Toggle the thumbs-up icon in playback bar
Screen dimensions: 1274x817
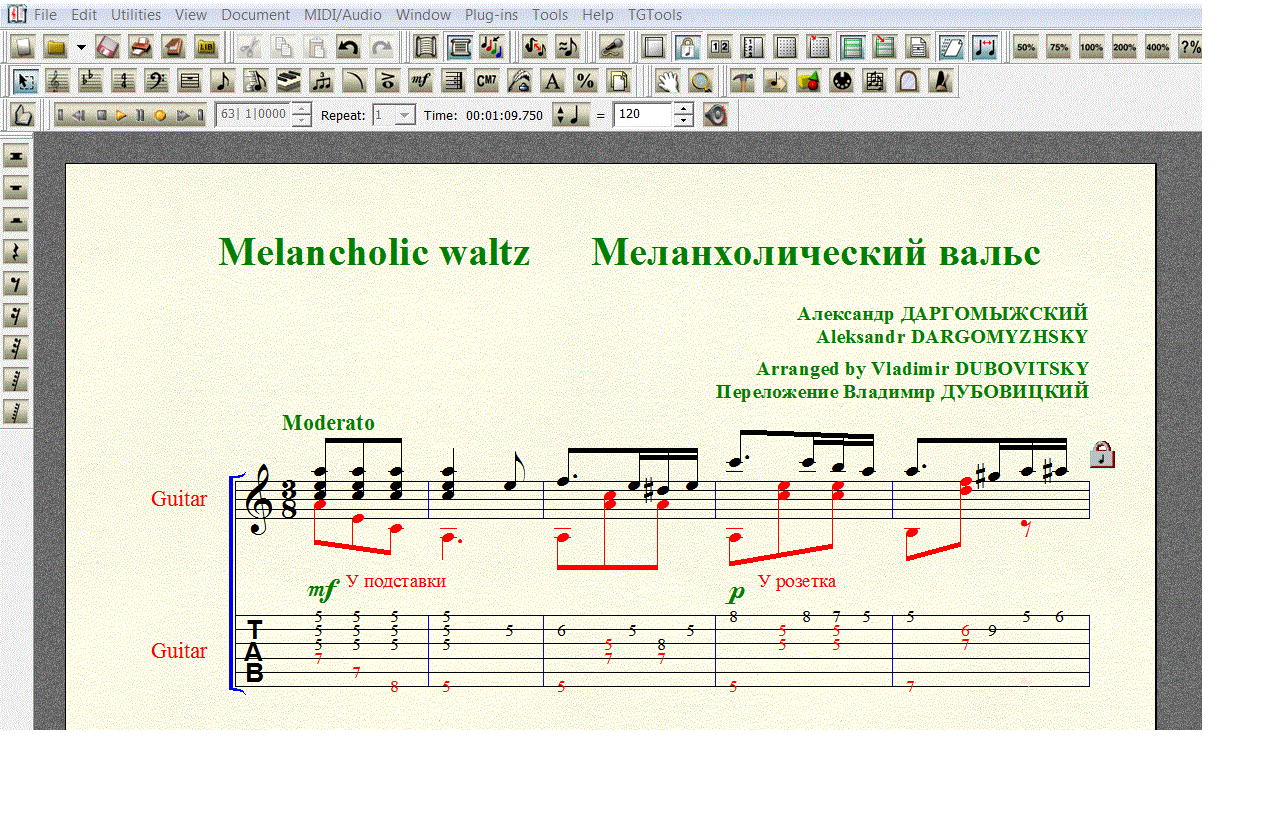pyautogui.click(x=25, y=115)
